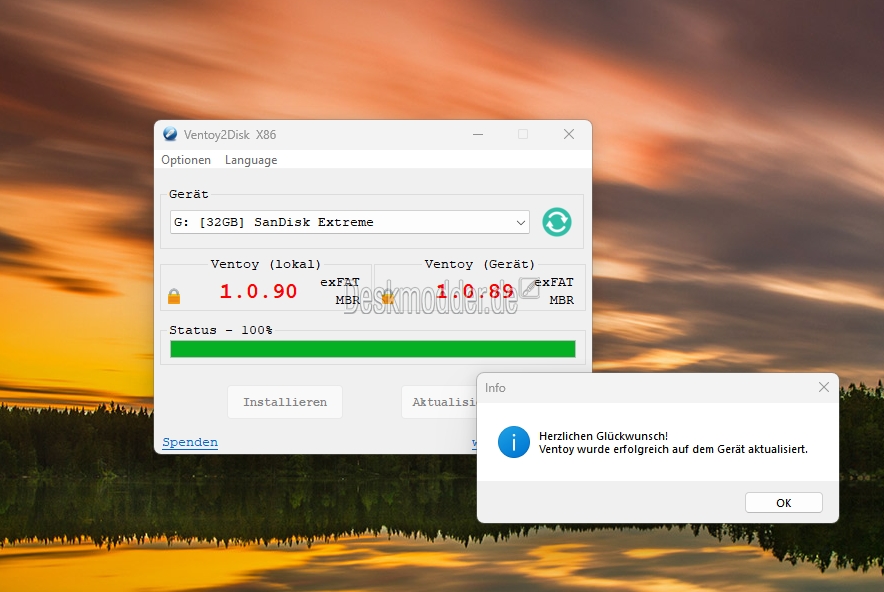Click the MBR label under Ventoy (Gerät)
The height and width of the screenshot is (592, 884).
point(562,300)
